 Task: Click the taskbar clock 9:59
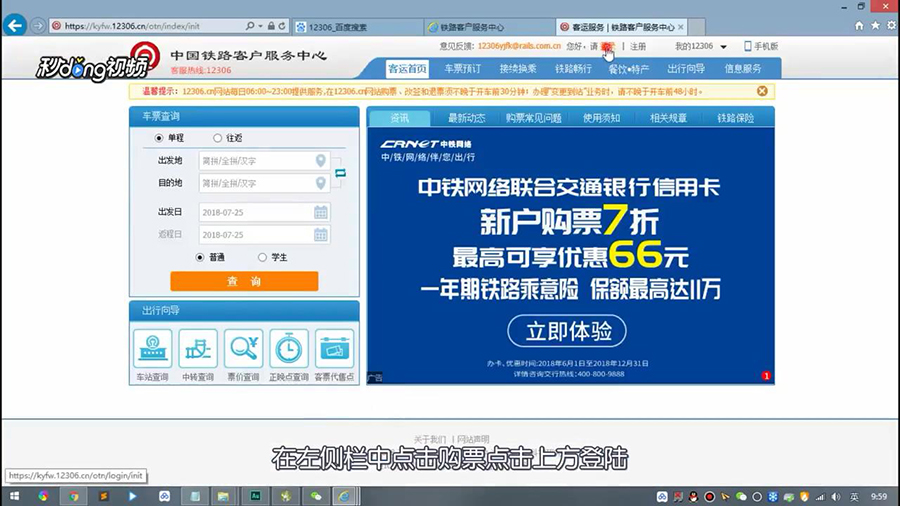pos(879,497)
